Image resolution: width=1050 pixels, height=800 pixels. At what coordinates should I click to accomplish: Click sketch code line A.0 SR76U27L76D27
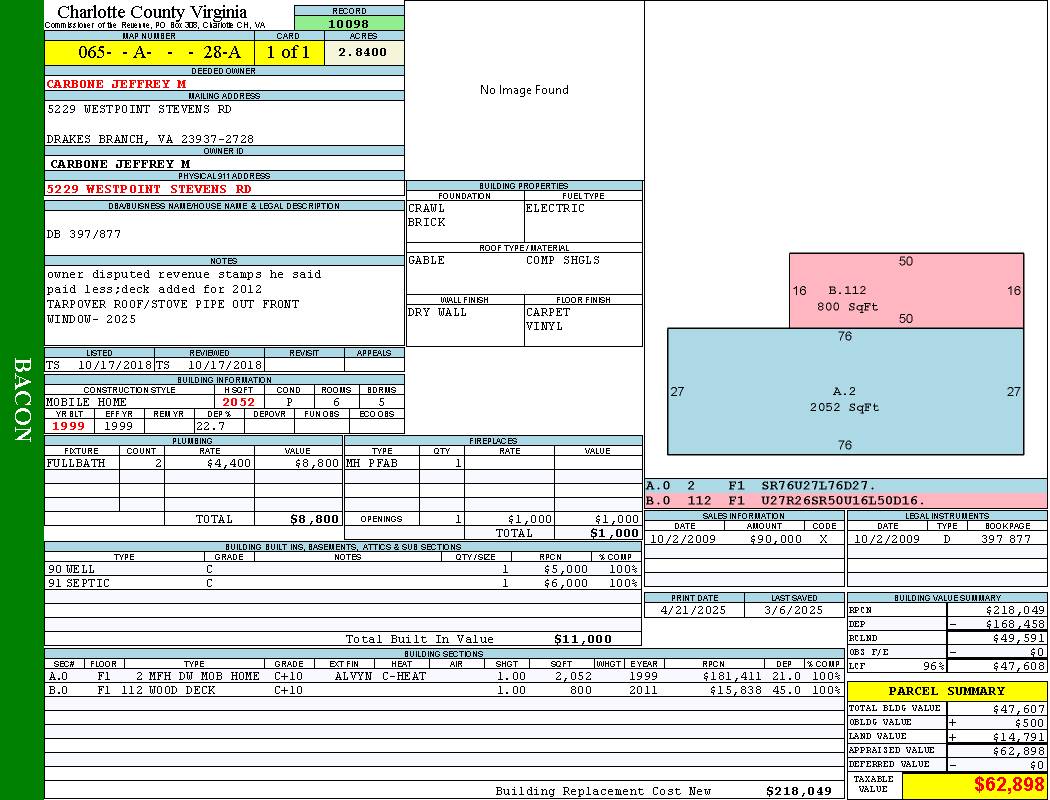pyautogui.click(x=846, y=486)
